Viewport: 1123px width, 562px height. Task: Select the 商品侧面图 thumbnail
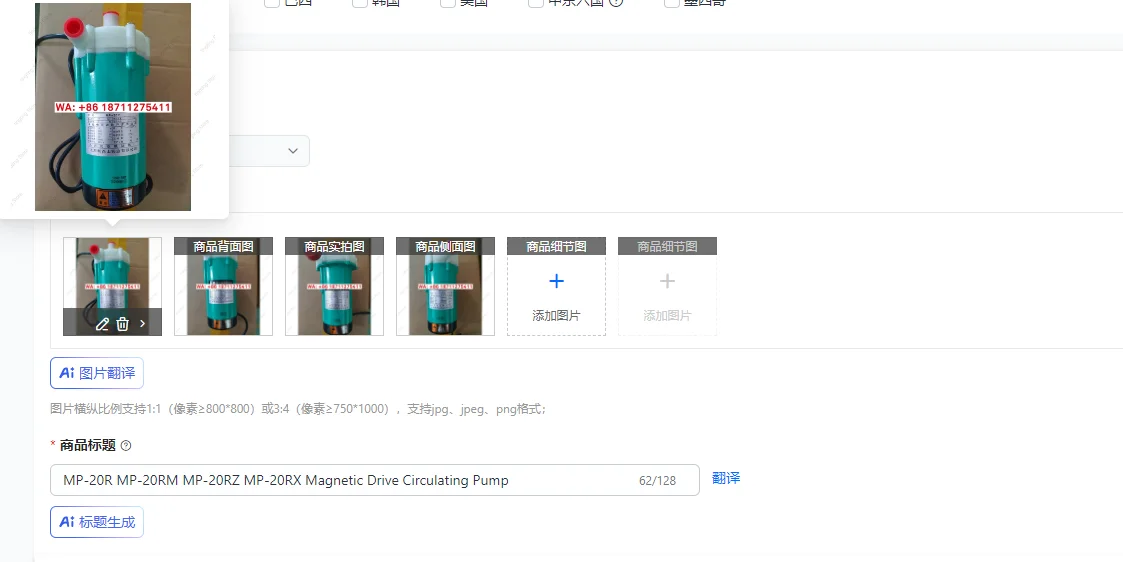point(445,286)
